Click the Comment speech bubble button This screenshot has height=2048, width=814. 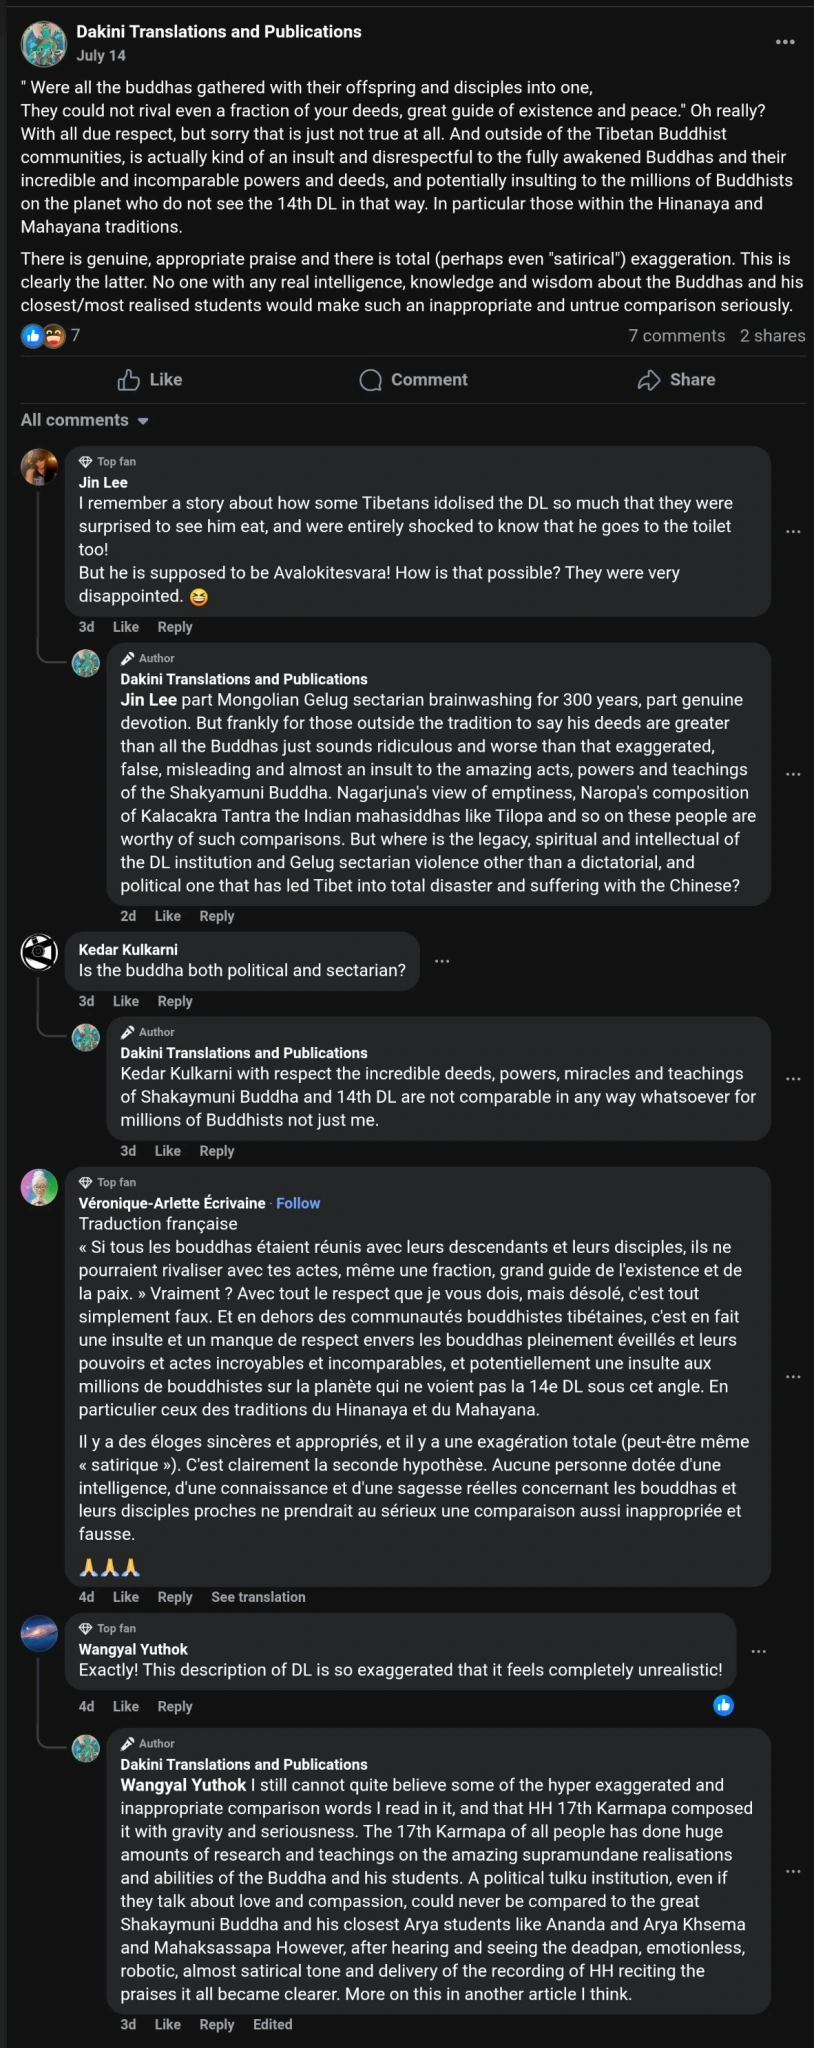[413, 380]
